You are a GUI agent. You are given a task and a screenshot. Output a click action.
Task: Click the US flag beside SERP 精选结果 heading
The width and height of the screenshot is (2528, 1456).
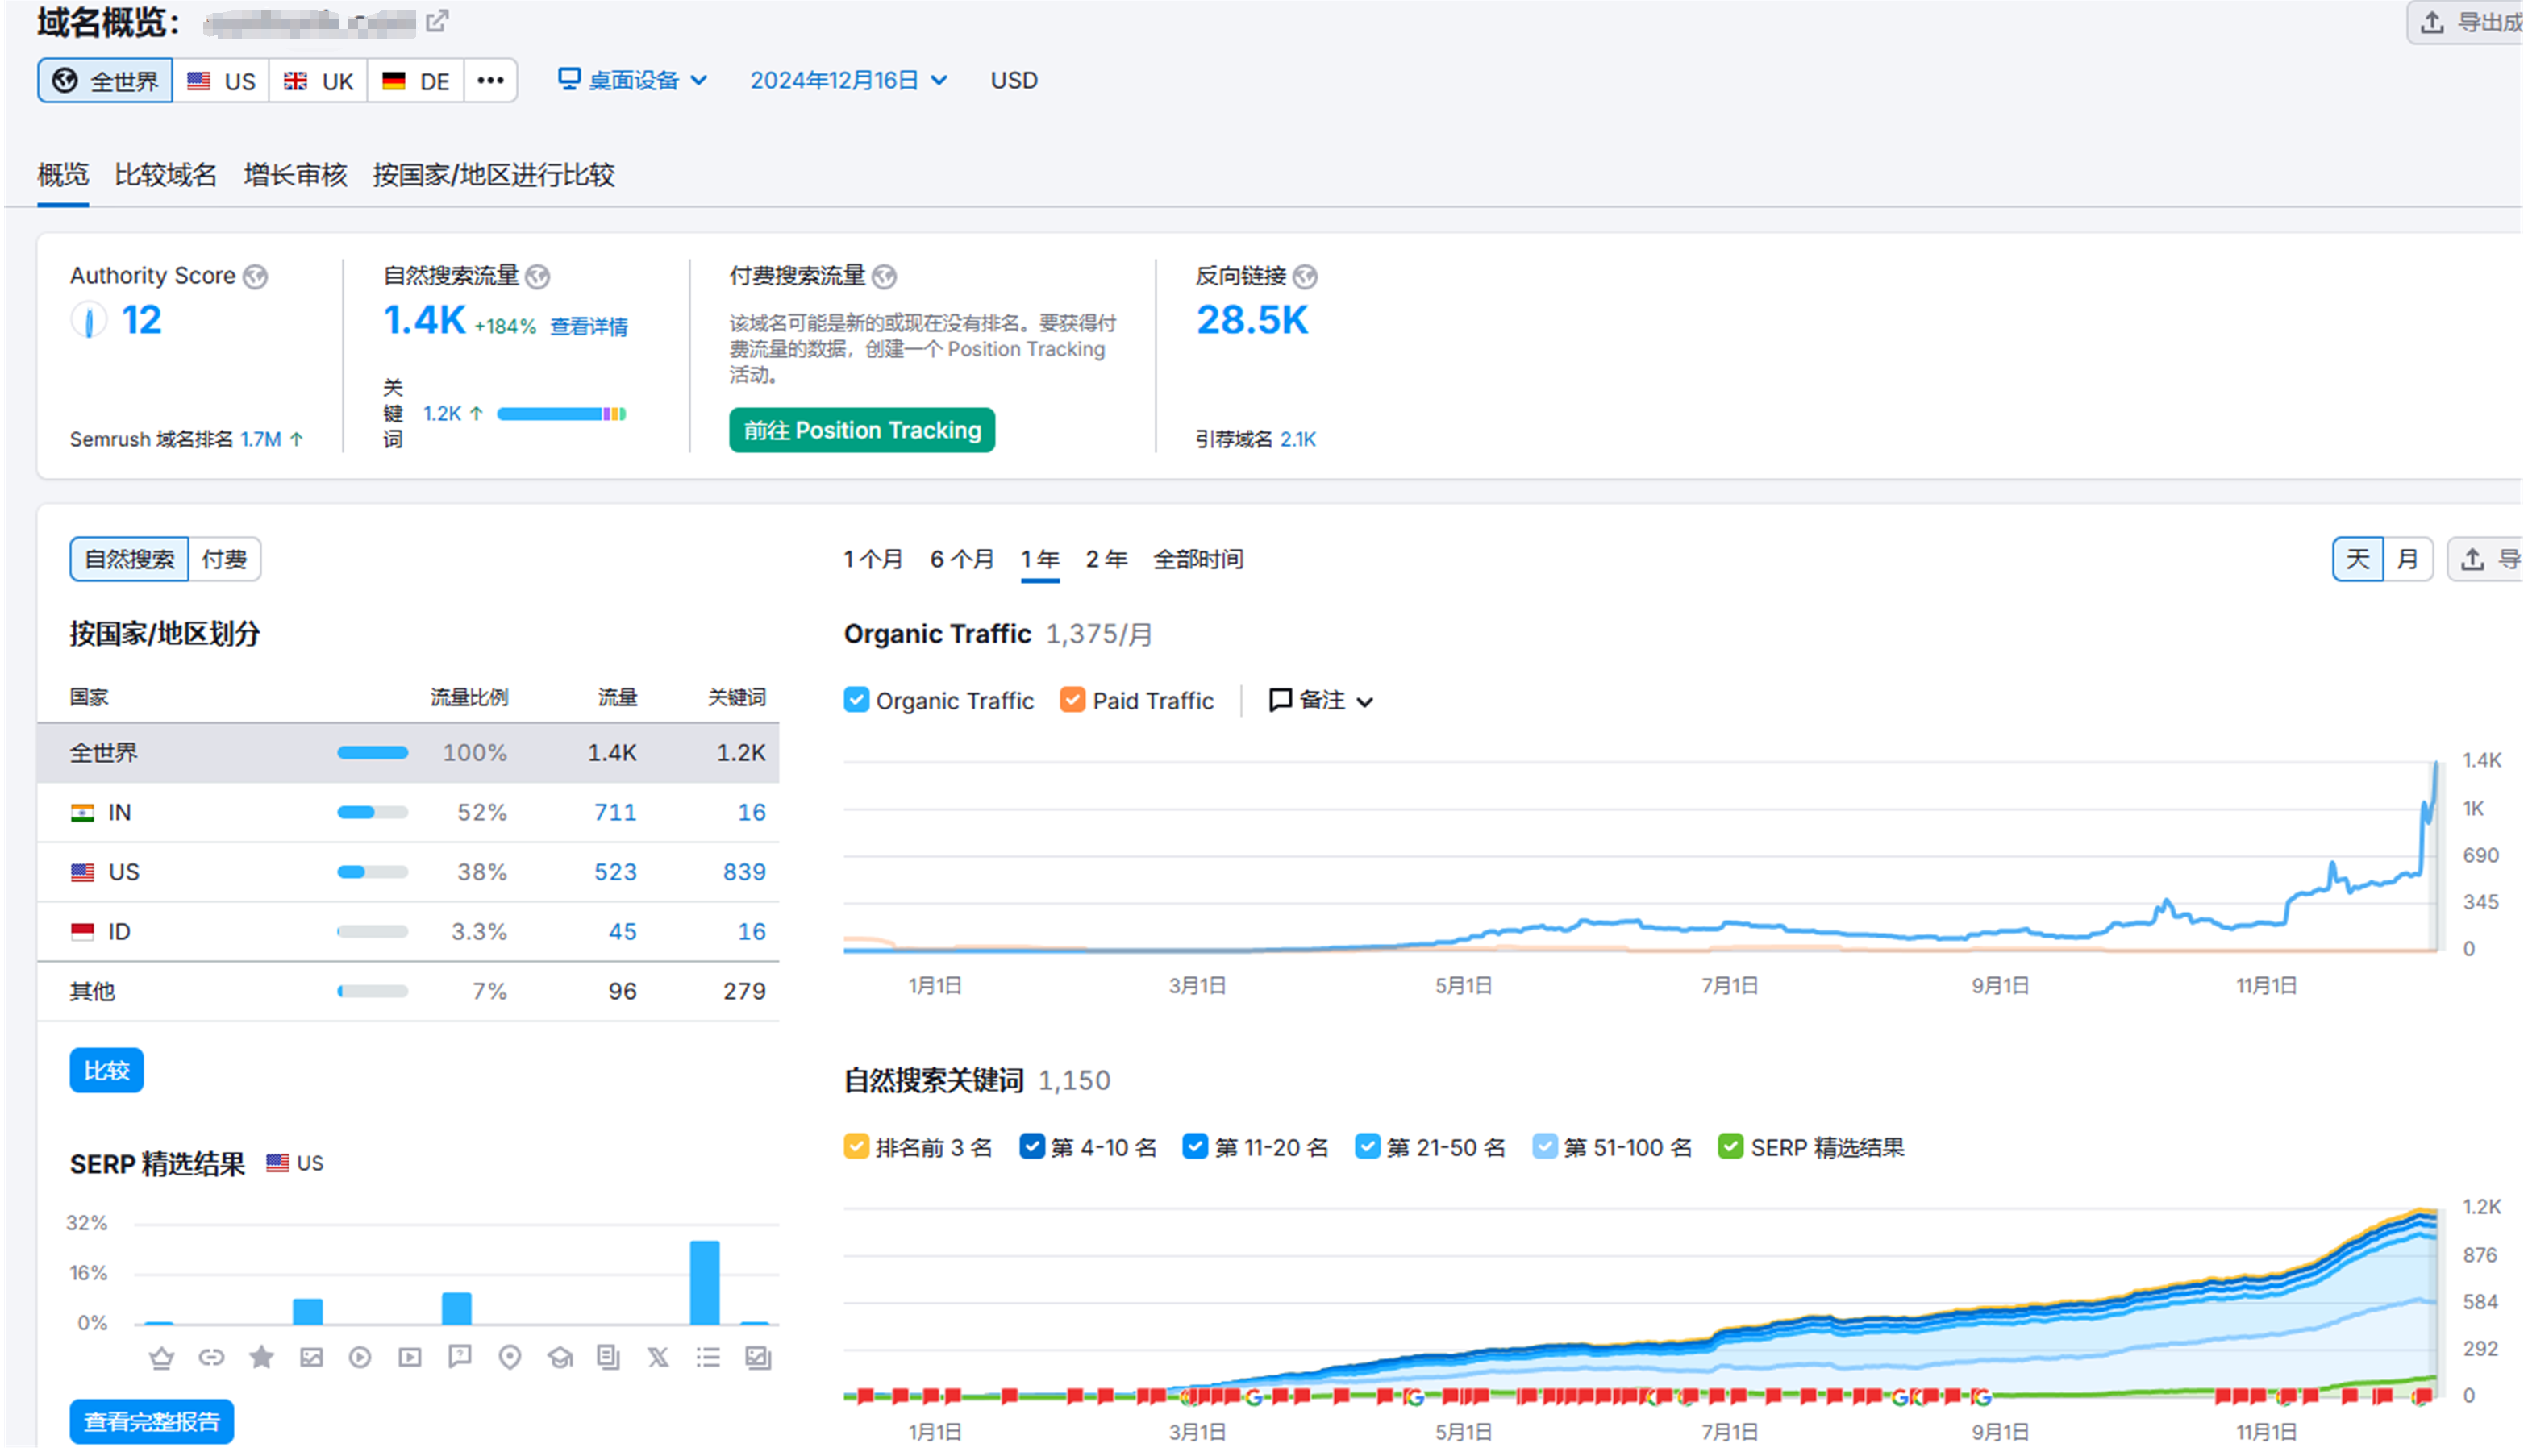click(277, 1164)
